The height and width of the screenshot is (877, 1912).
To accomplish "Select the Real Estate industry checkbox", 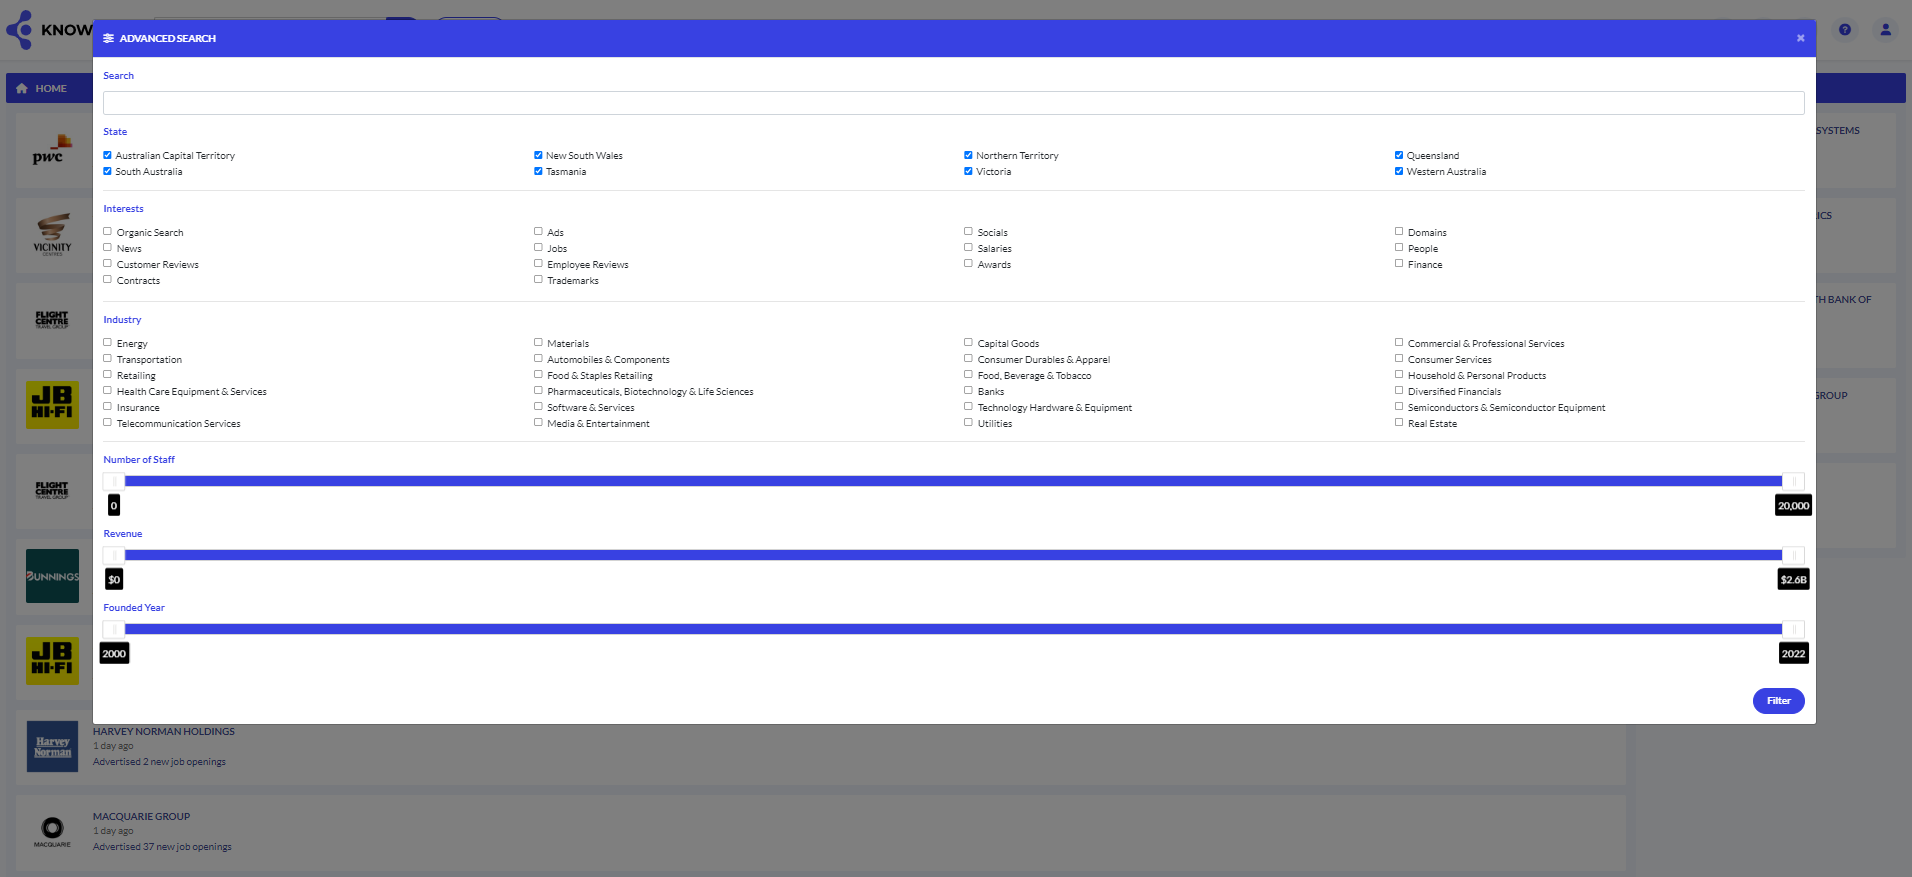I will click(1399, 423).
